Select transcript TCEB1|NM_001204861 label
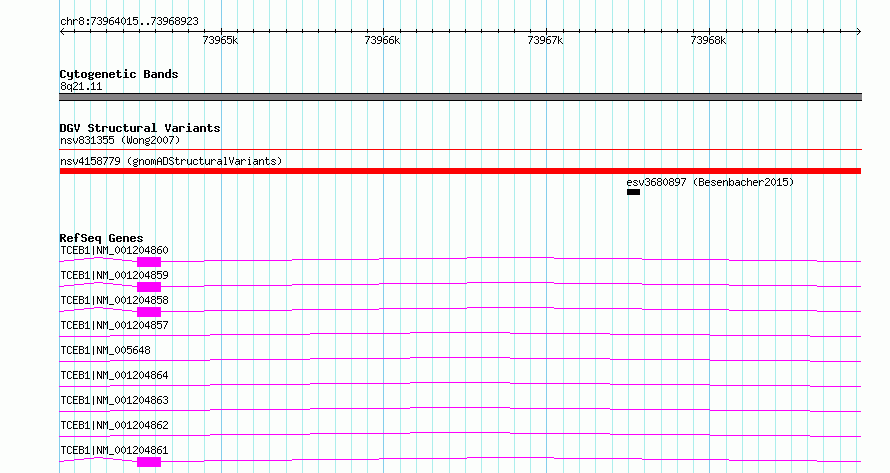 [x=114, y=450]
